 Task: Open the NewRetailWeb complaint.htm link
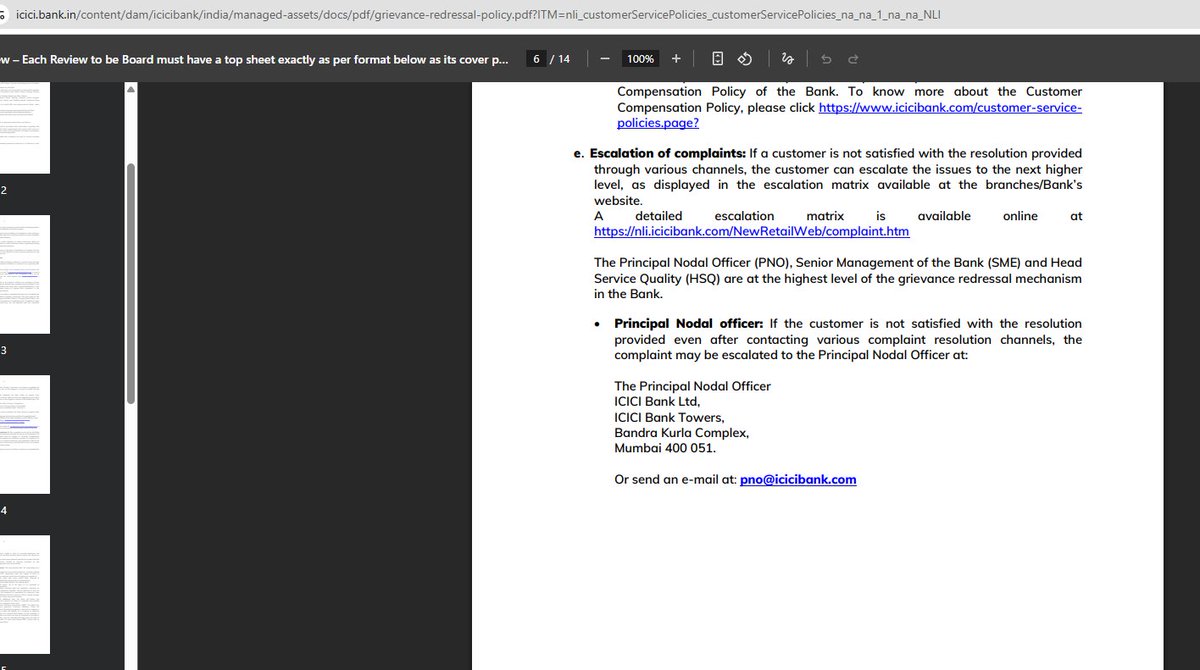pos(751,231)
